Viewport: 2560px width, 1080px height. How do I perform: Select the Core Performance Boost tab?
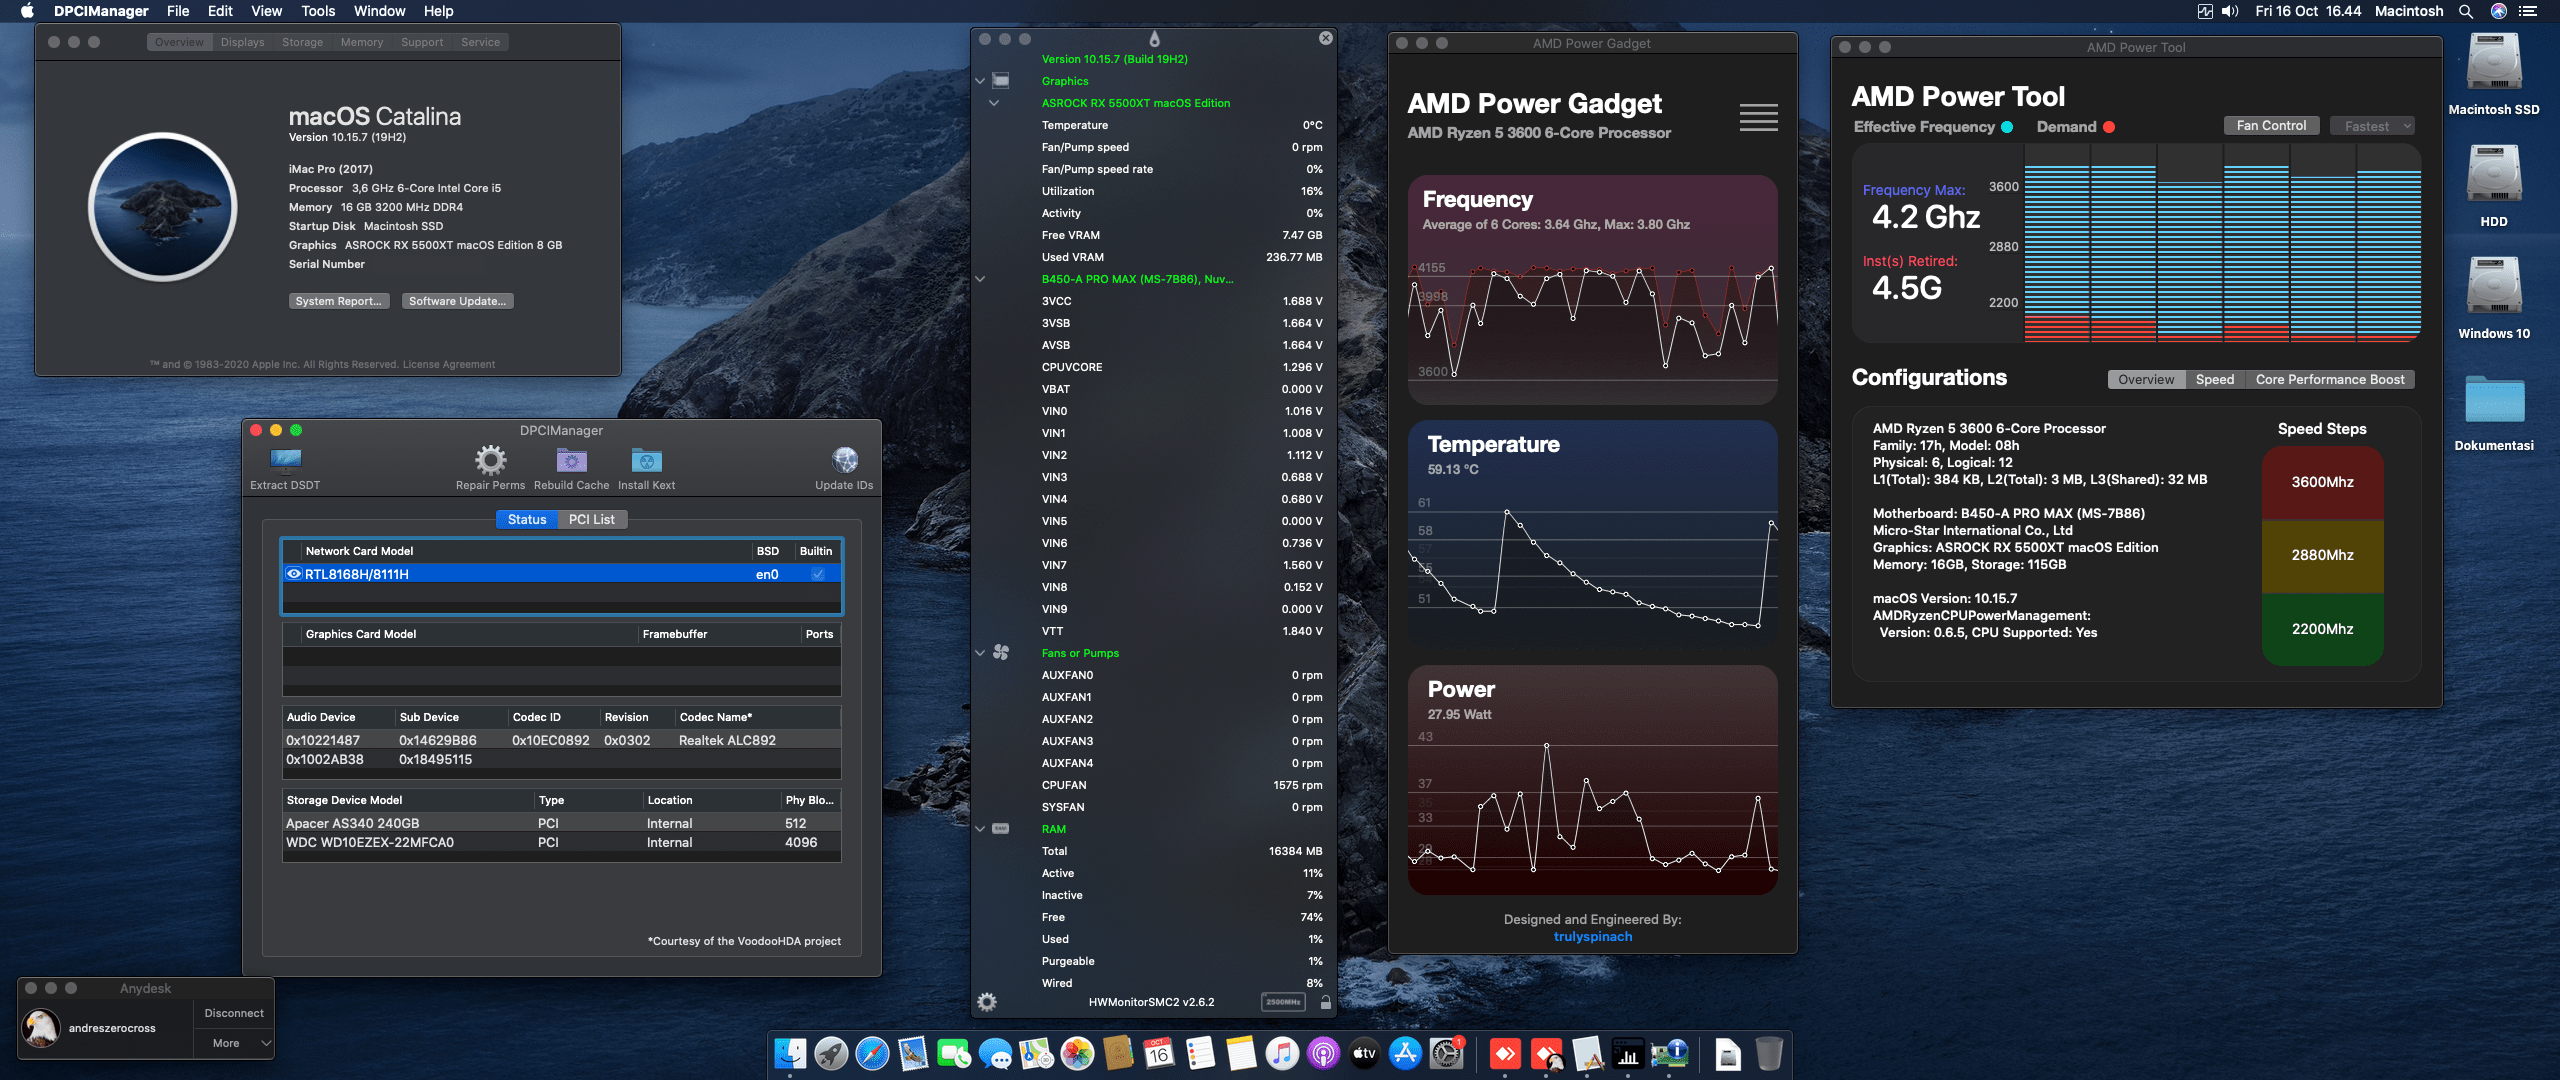[2330, 379]
